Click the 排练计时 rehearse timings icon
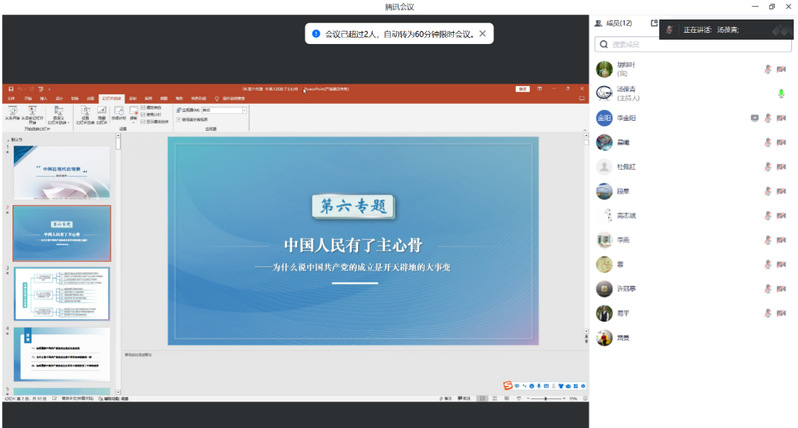This screenshot has width=798, height=428. (x=118, y=113)
